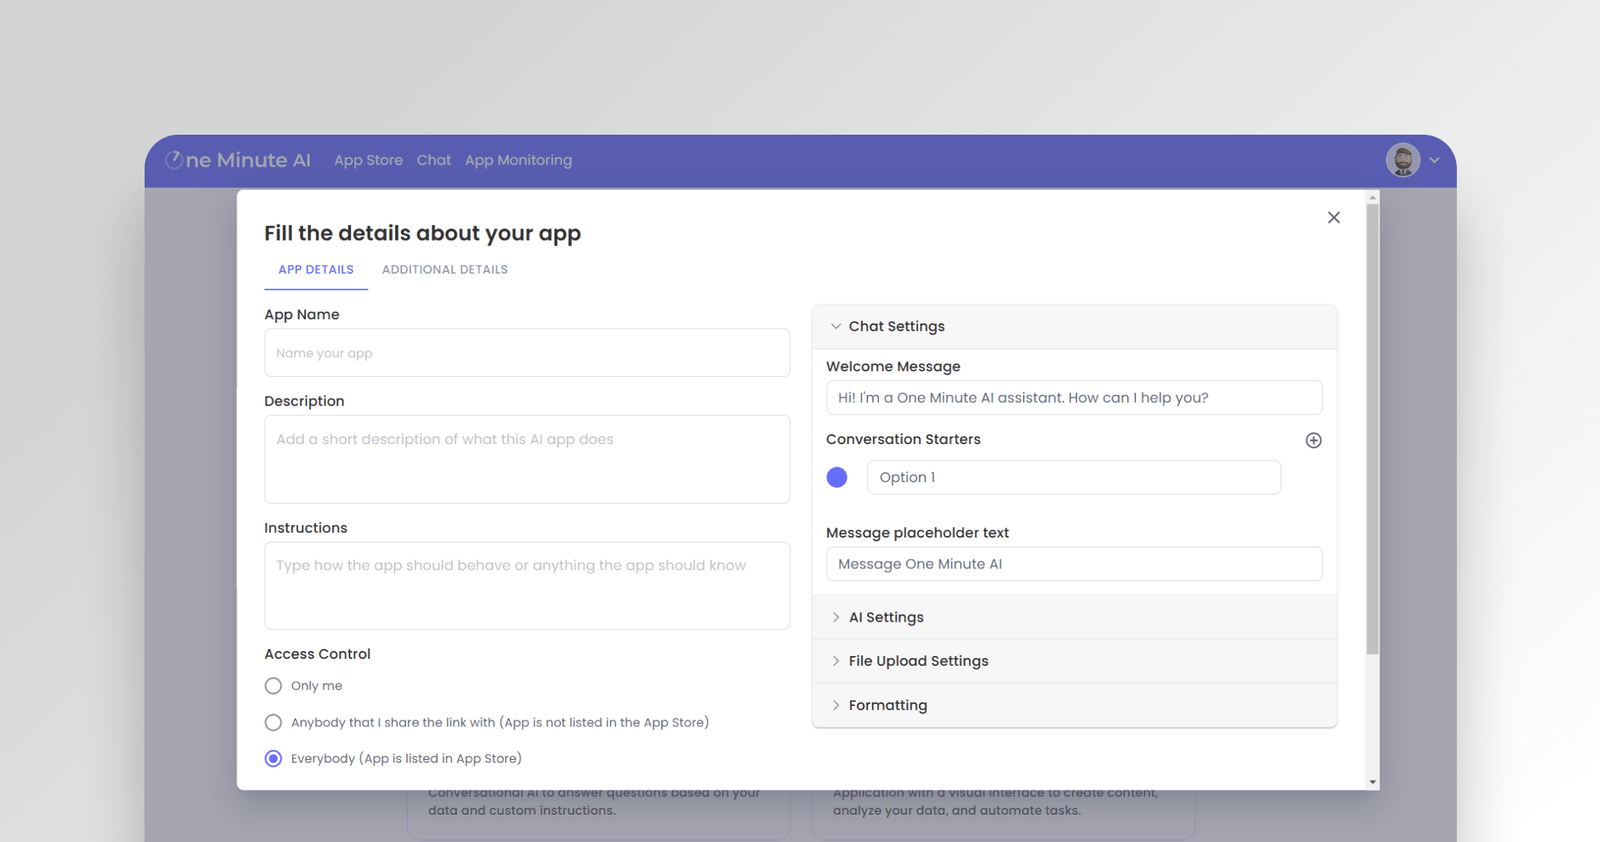Click the dialog's vertical scrollbar

click(x=1372, y=430)
